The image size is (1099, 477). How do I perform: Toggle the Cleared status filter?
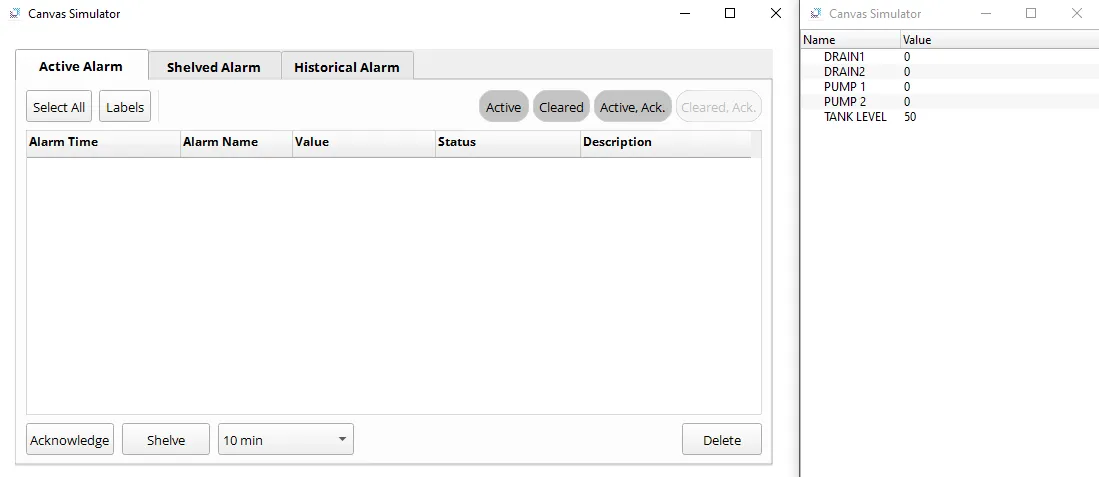coord(561,107)
